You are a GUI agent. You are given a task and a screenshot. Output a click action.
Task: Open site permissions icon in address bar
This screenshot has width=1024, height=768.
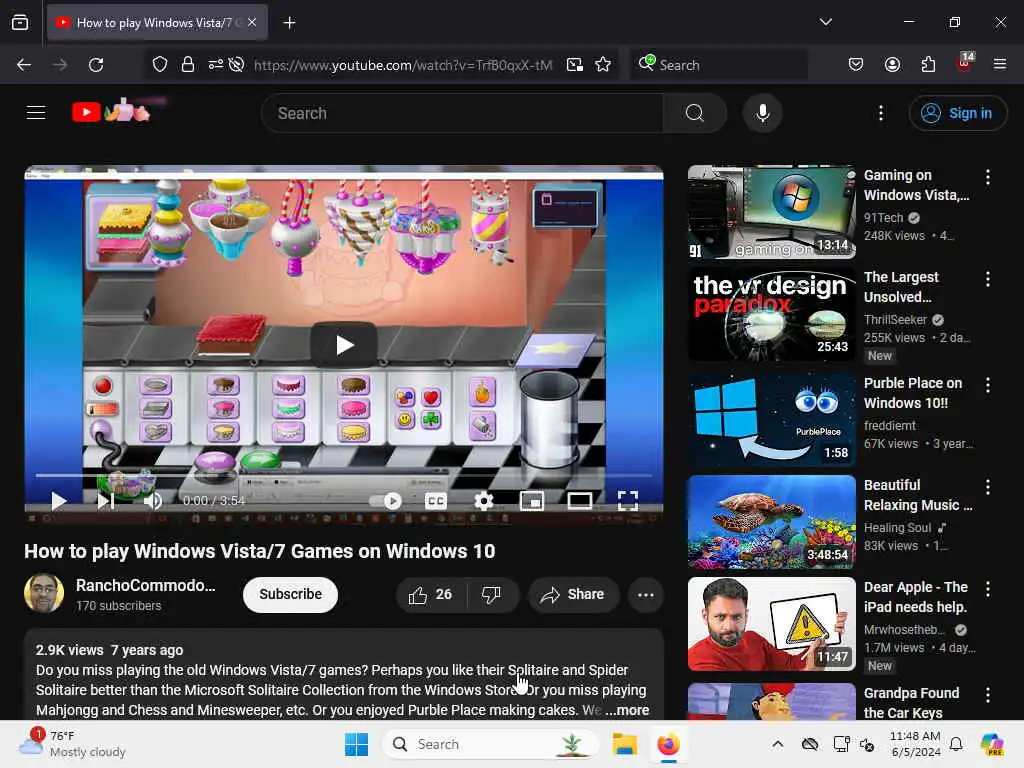[x=216, y=65]
